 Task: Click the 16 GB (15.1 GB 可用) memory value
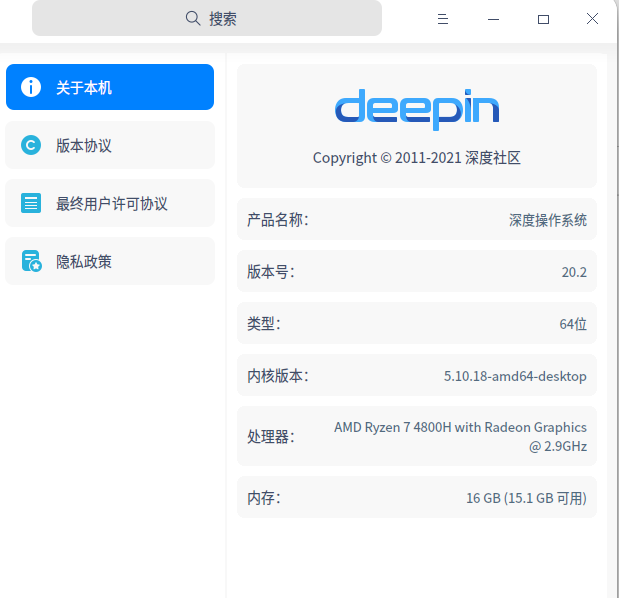[526, 498]
